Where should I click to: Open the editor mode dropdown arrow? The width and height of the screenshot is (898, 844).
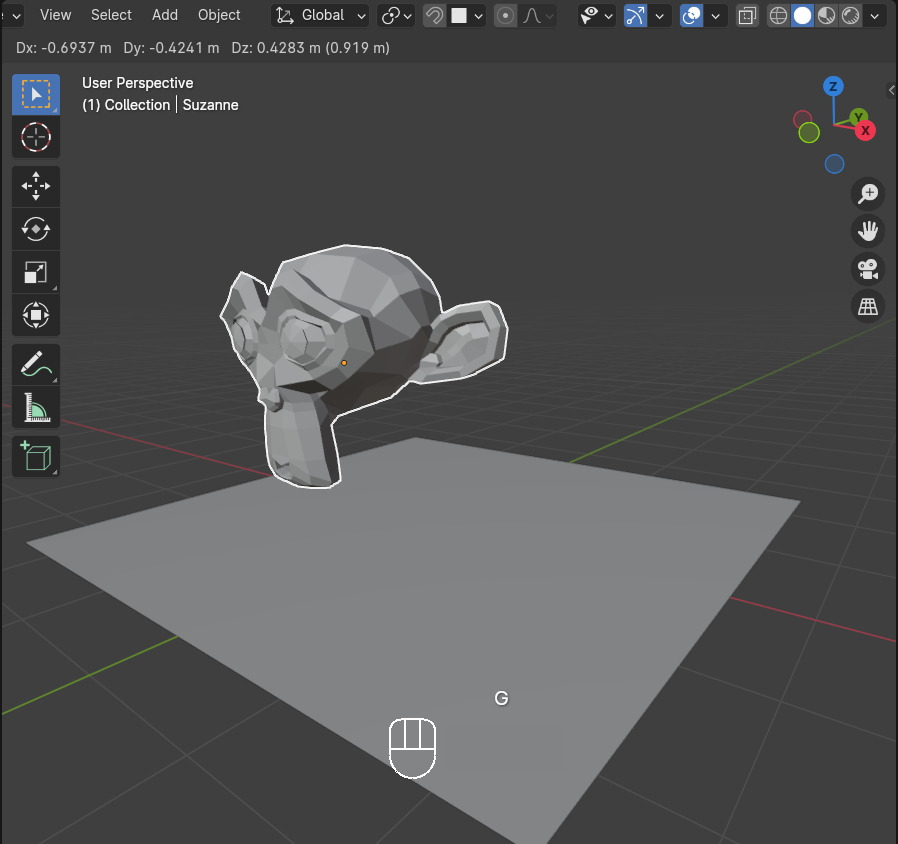[16, 16]
